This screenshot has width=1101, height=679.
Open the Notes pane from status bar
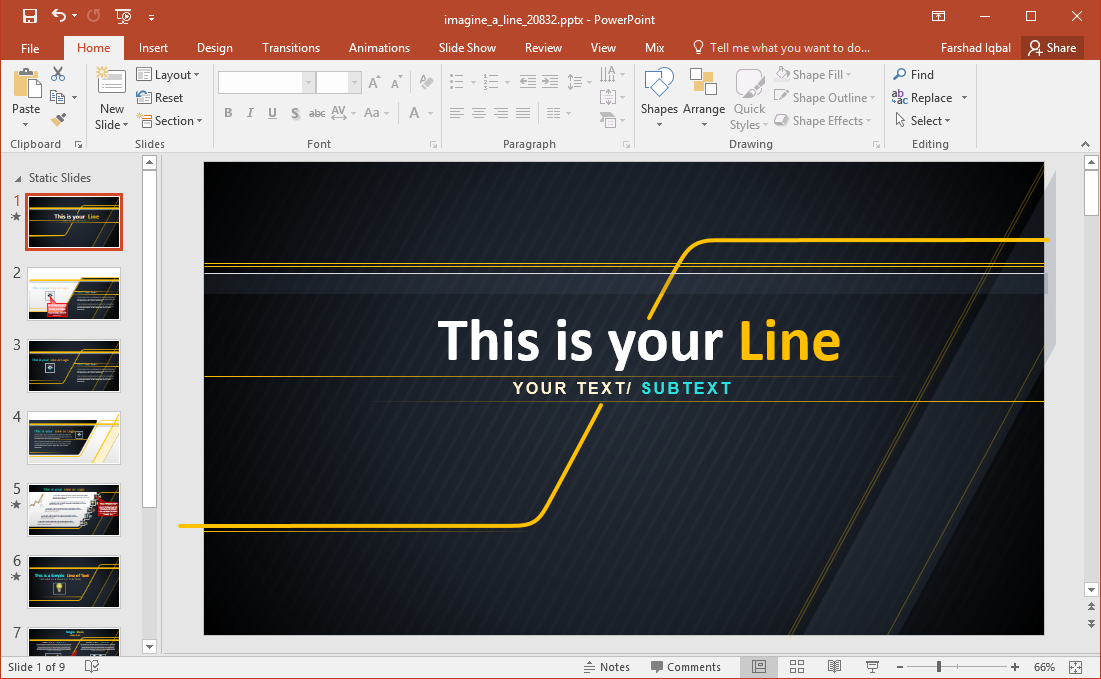point(607,667)
